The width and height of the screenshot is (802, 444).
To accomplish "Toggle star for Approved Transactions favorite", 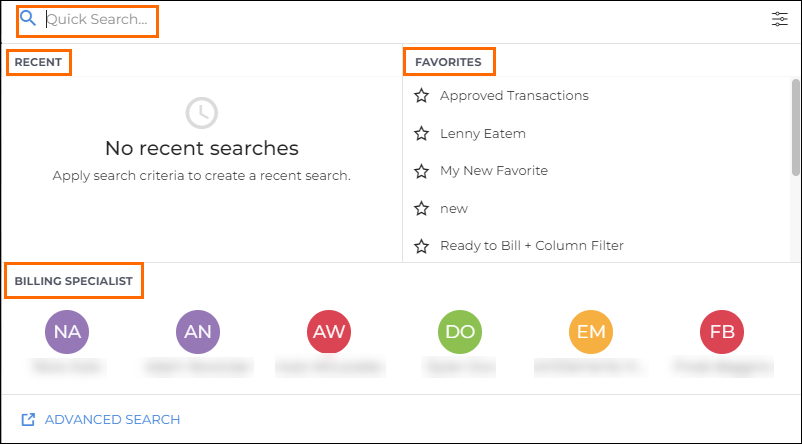I will click(x=421, y=96).
